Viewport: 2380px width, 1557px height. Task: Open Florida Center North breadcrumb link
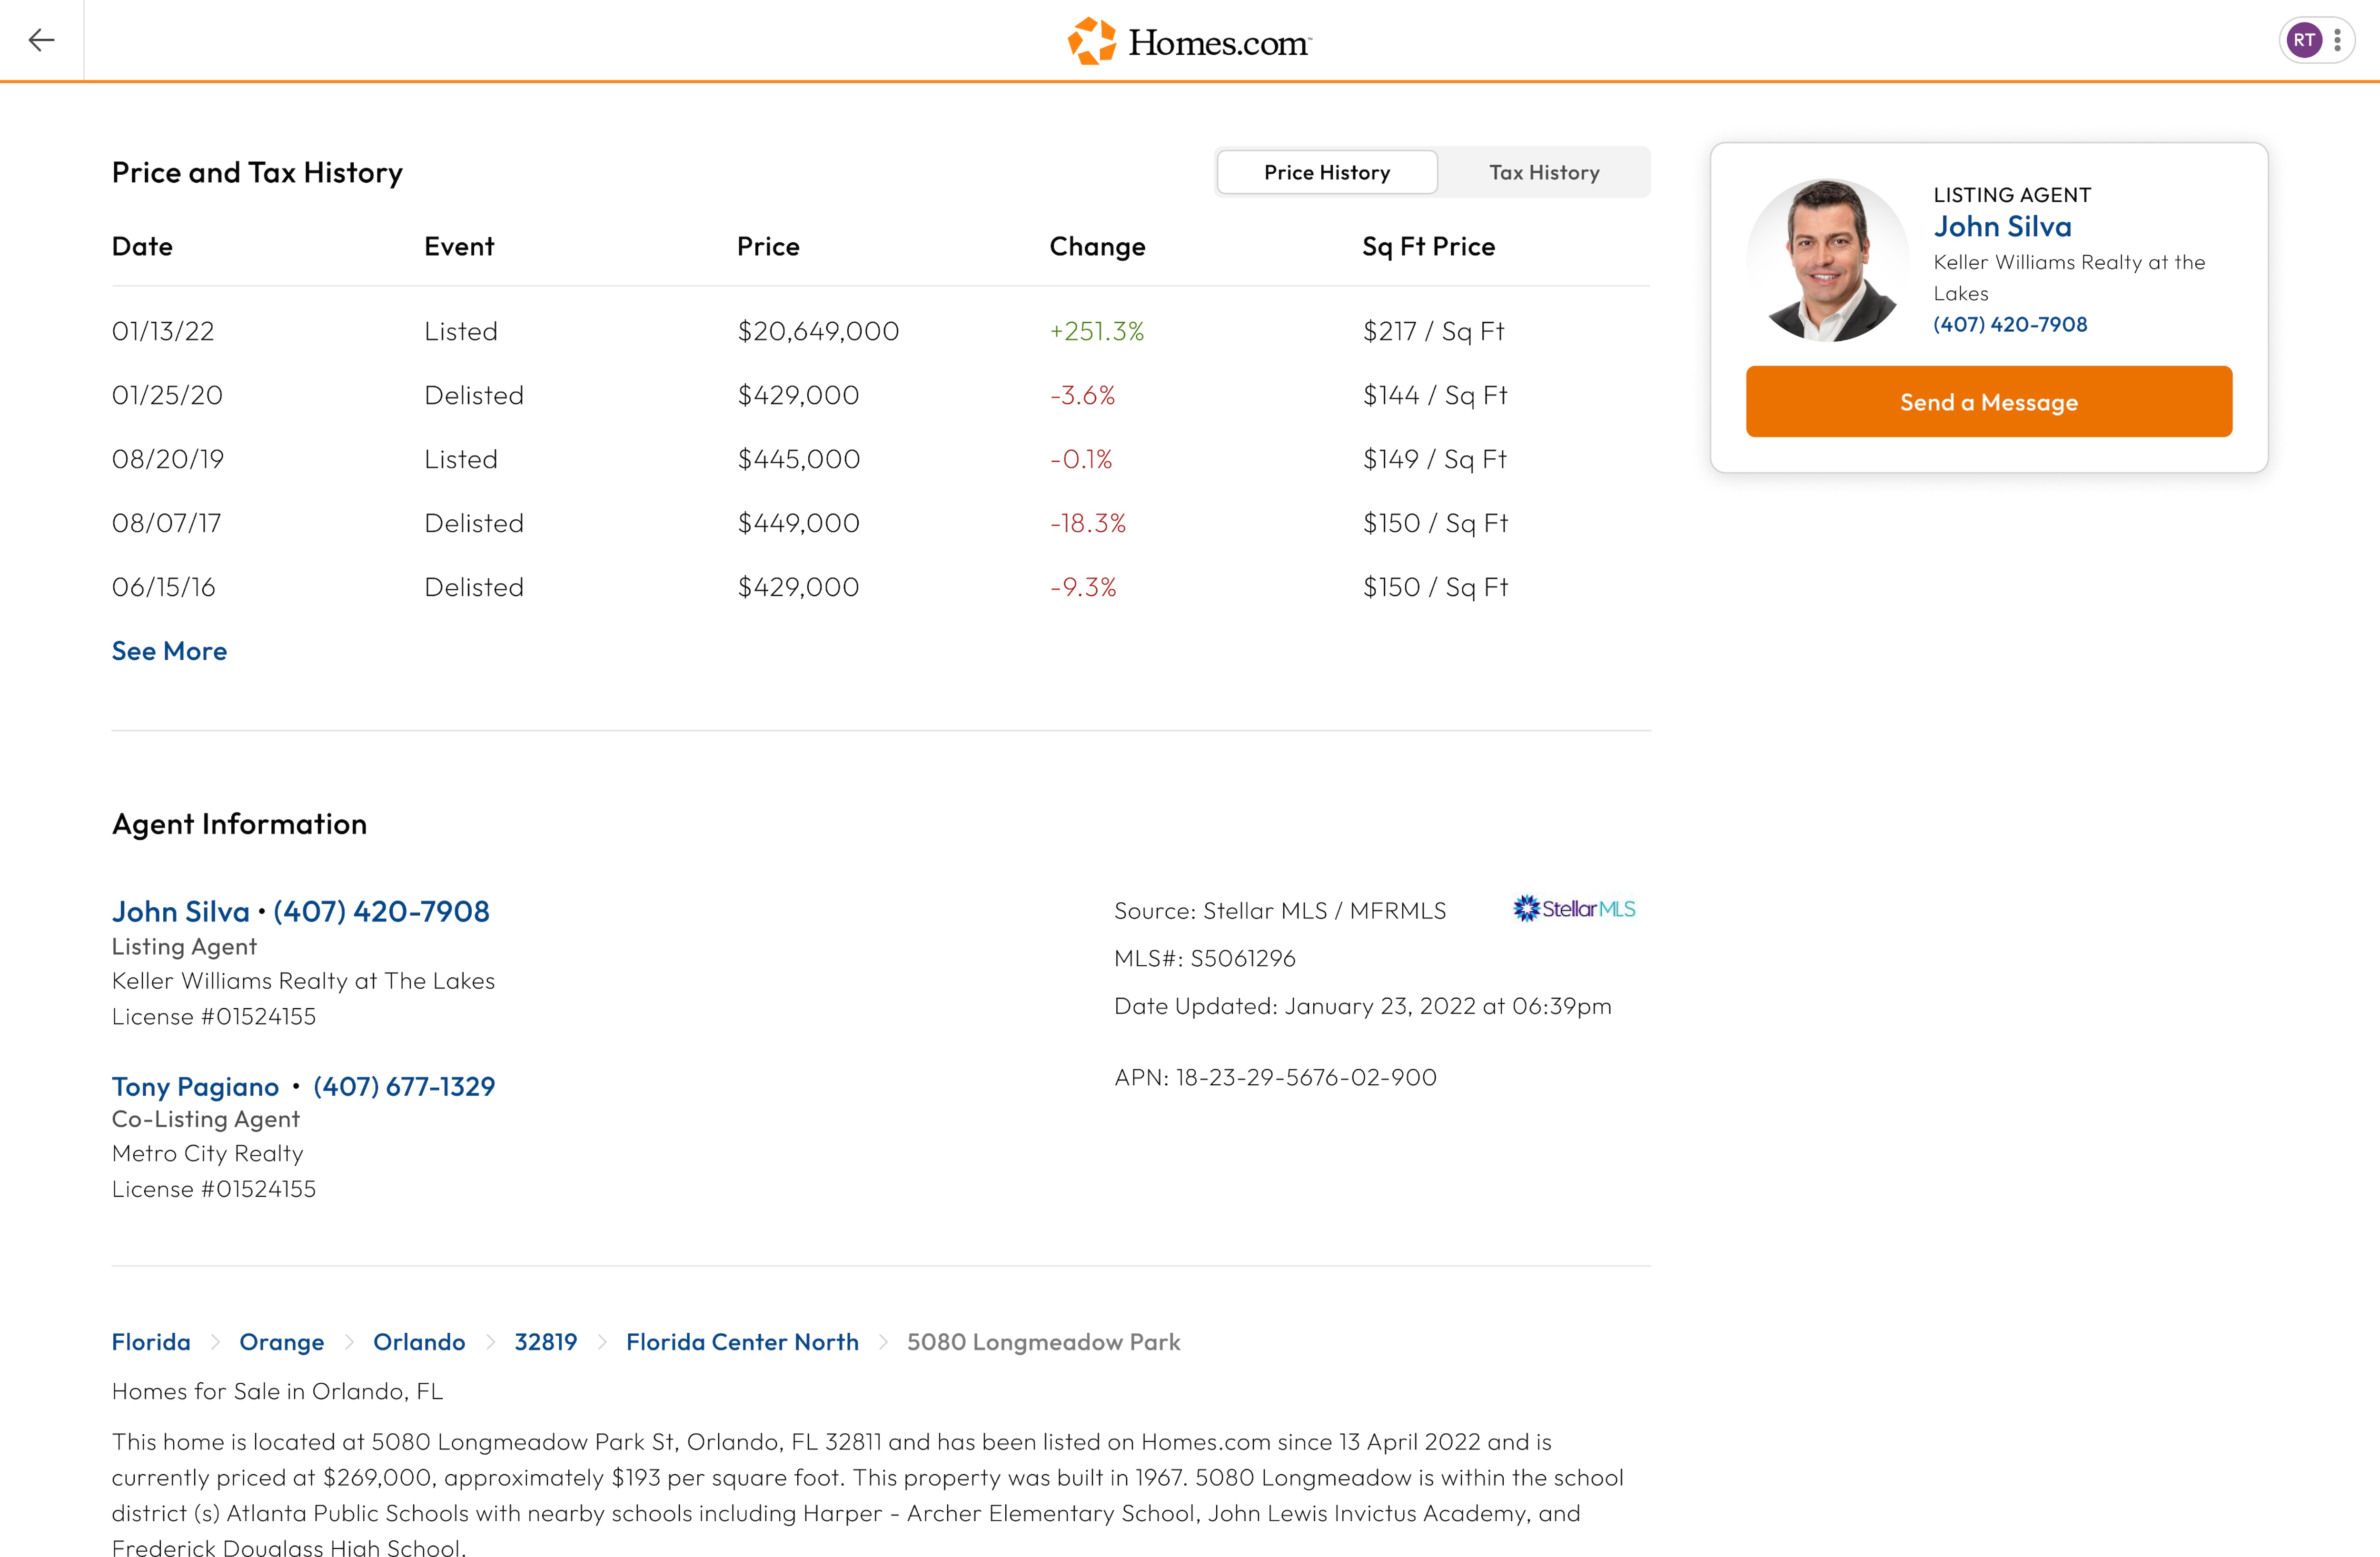tap(742, 1342)
